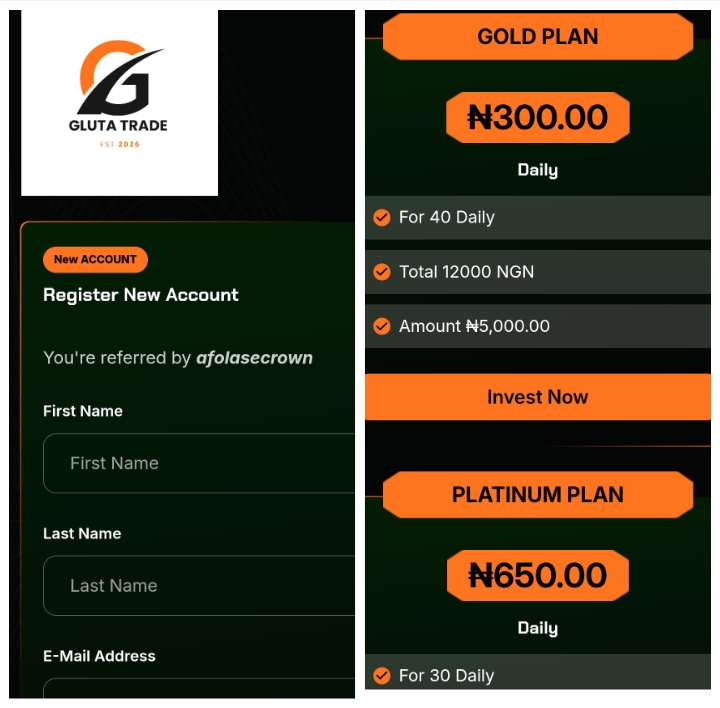The width and height of the screenshot is (720, 708).
Task: Focus the Last Name input field
Action: point(199,585)
